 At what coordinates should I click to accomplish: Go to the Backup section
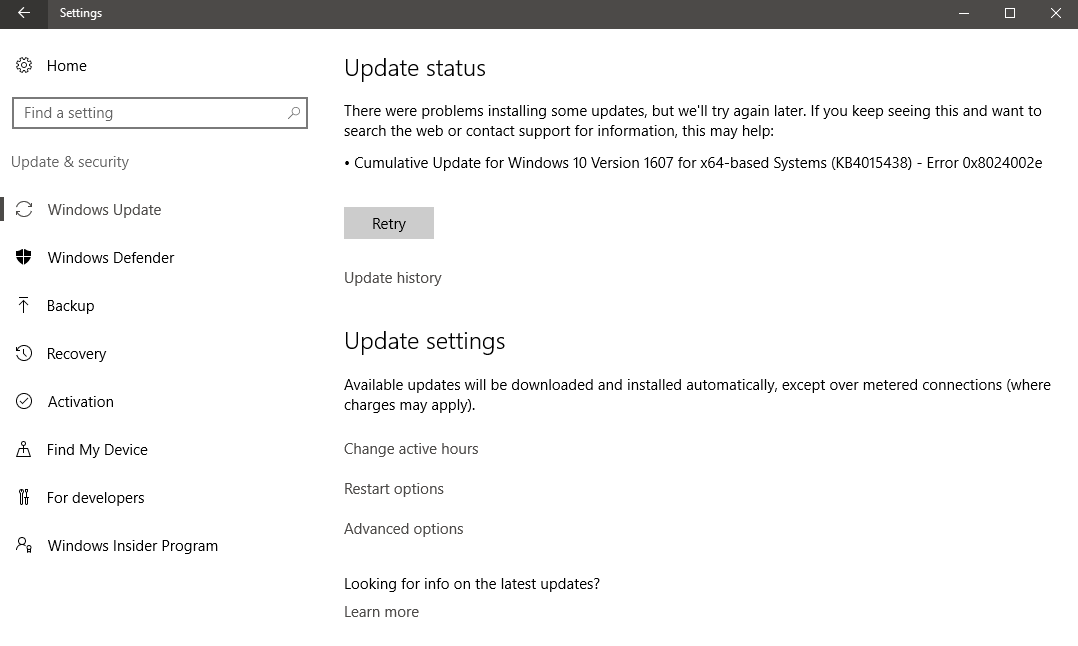70,306
